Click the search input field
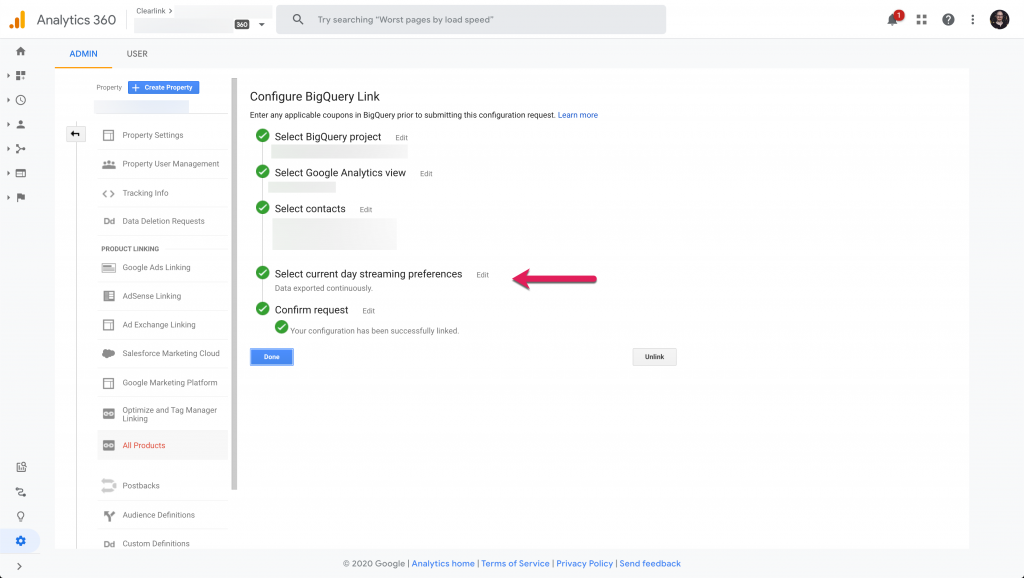The height and width of the screenshot is (578, 1024). (x=471, y=20)
